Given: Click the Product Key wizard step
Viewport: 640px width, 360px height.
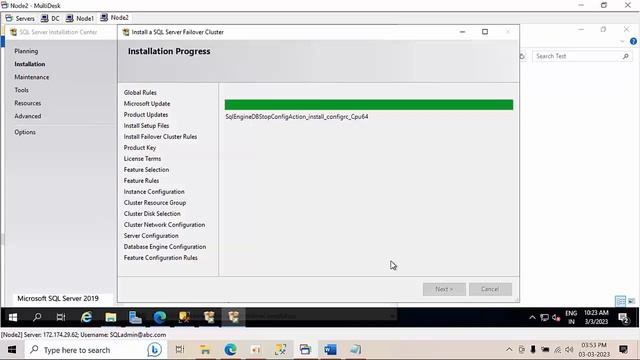Looking at the screenshot, I should (x=140, y=148).
